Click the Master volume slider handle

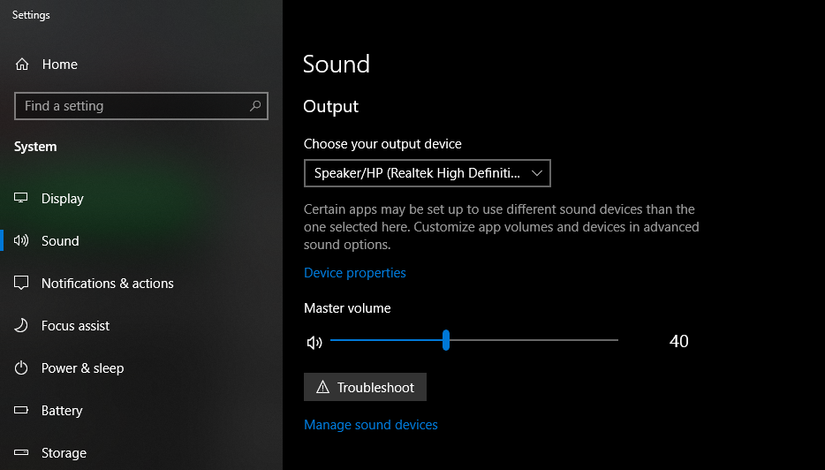[x=446, y=341]
